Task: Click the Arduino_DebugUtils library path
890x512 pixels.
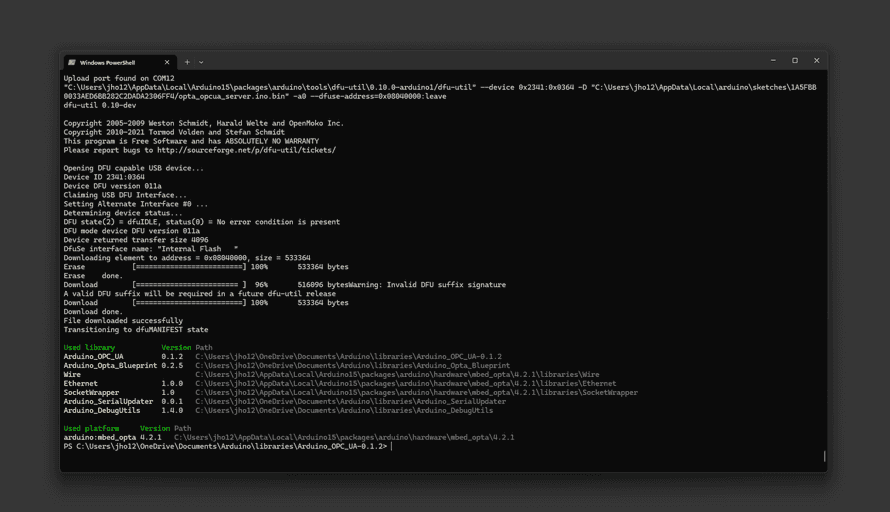Action: (x=344, y=410)
